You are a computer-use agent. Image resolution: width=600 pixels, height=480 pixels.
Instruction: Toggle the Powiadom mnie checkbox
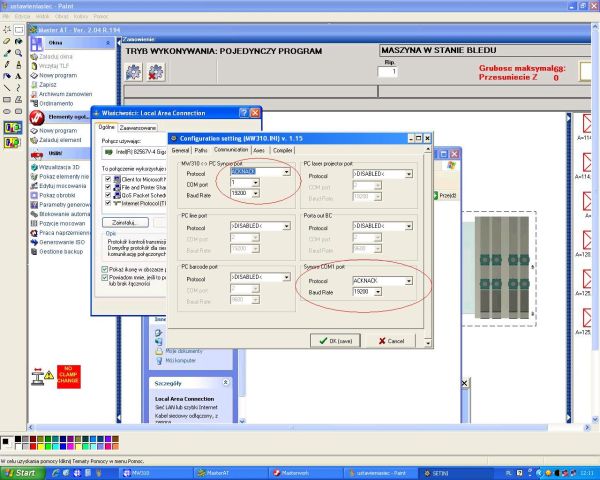(x=104, y=278)
